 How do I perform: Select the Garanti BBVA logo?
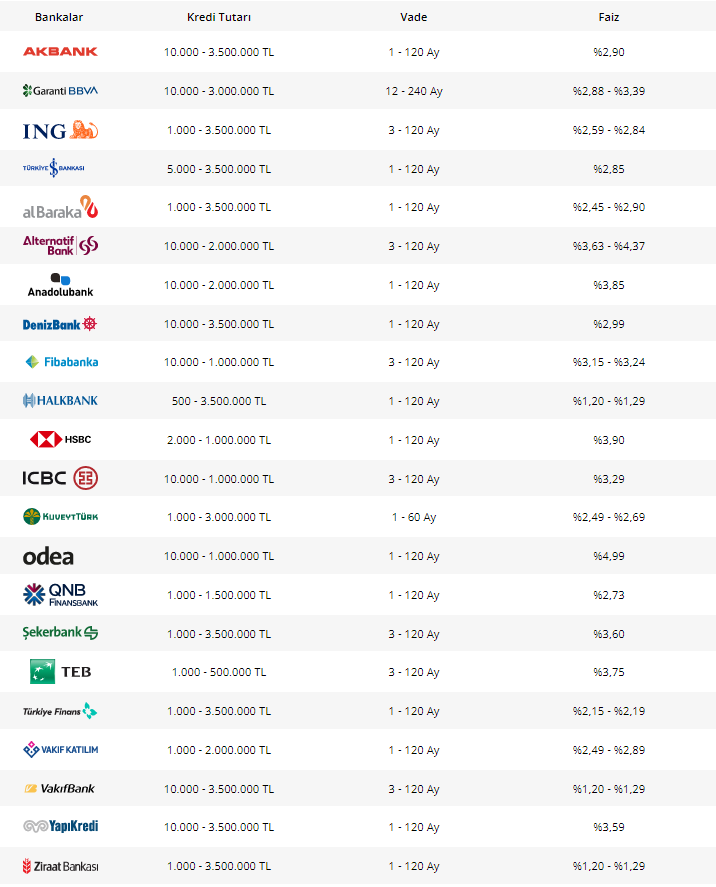pyautogui.click(x=60, y=91)
